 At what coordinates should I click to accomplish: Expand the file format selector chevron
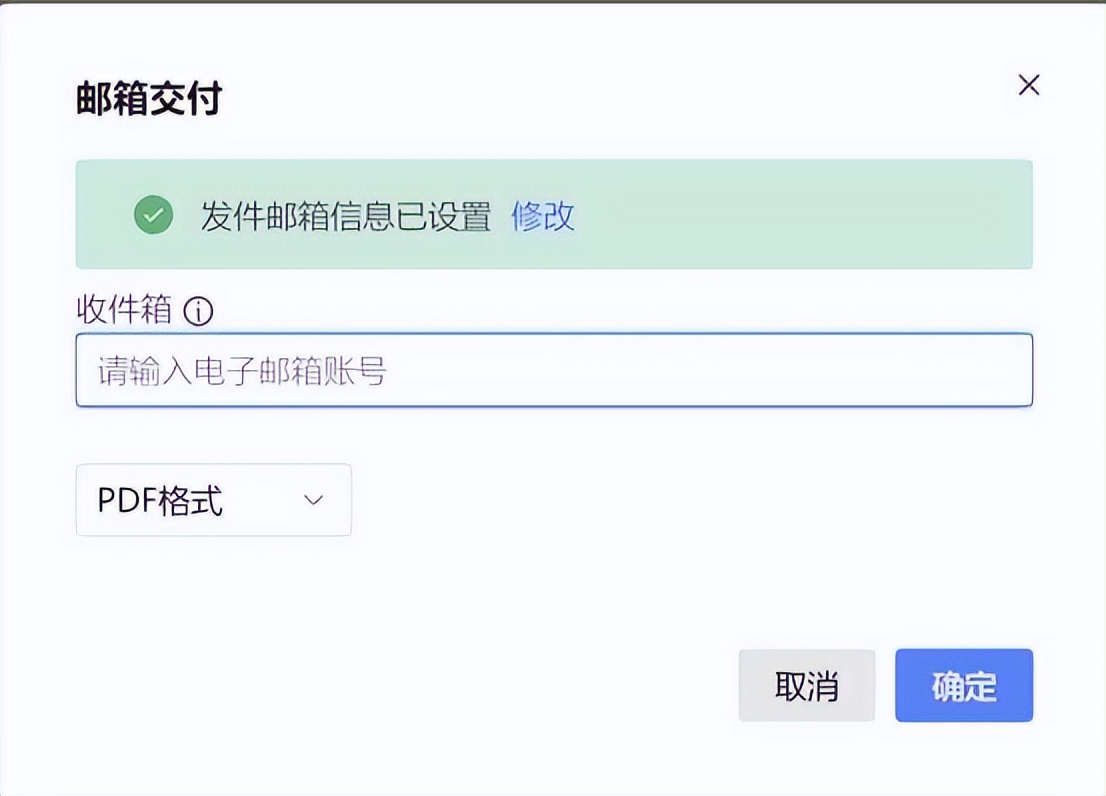pos(313,500)
